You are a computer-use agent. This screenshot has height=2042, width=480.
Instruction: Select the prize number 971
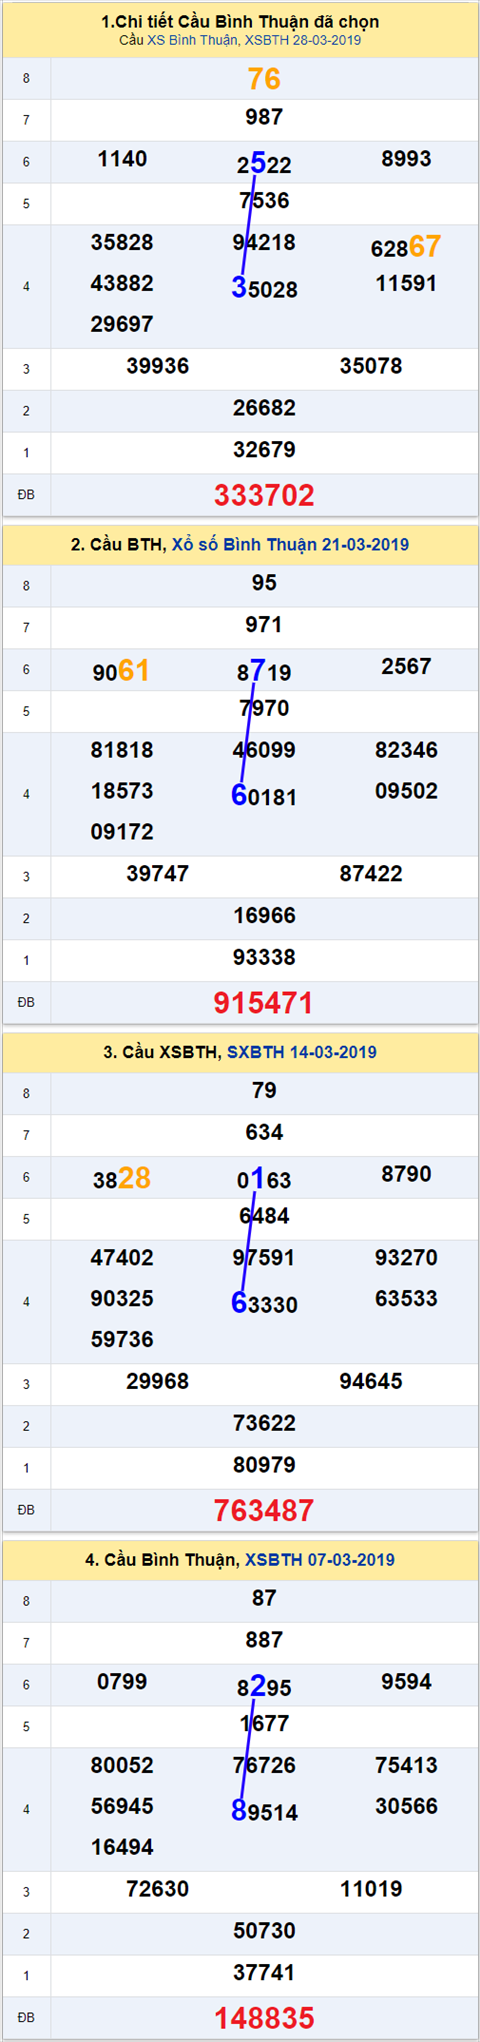[x=264, y=625]
